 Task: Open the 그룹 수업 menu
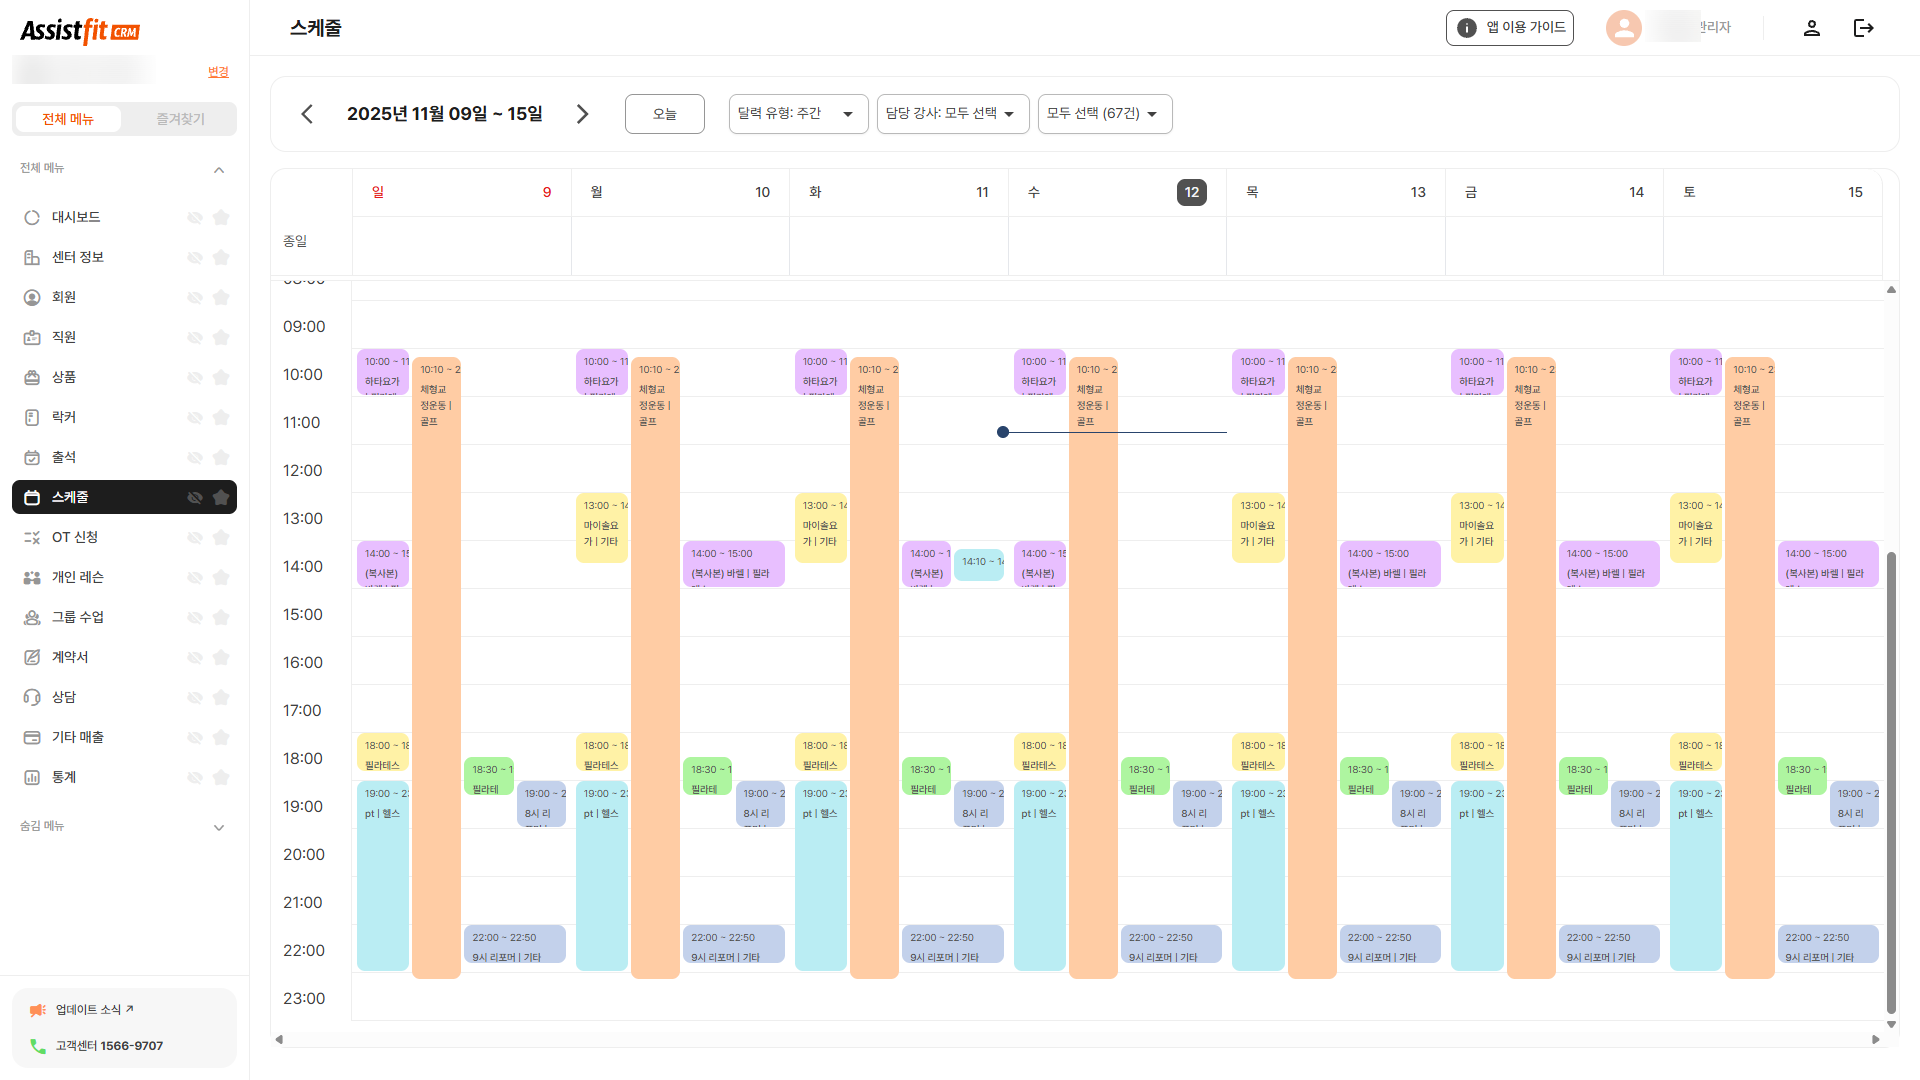tap(78, 617)
